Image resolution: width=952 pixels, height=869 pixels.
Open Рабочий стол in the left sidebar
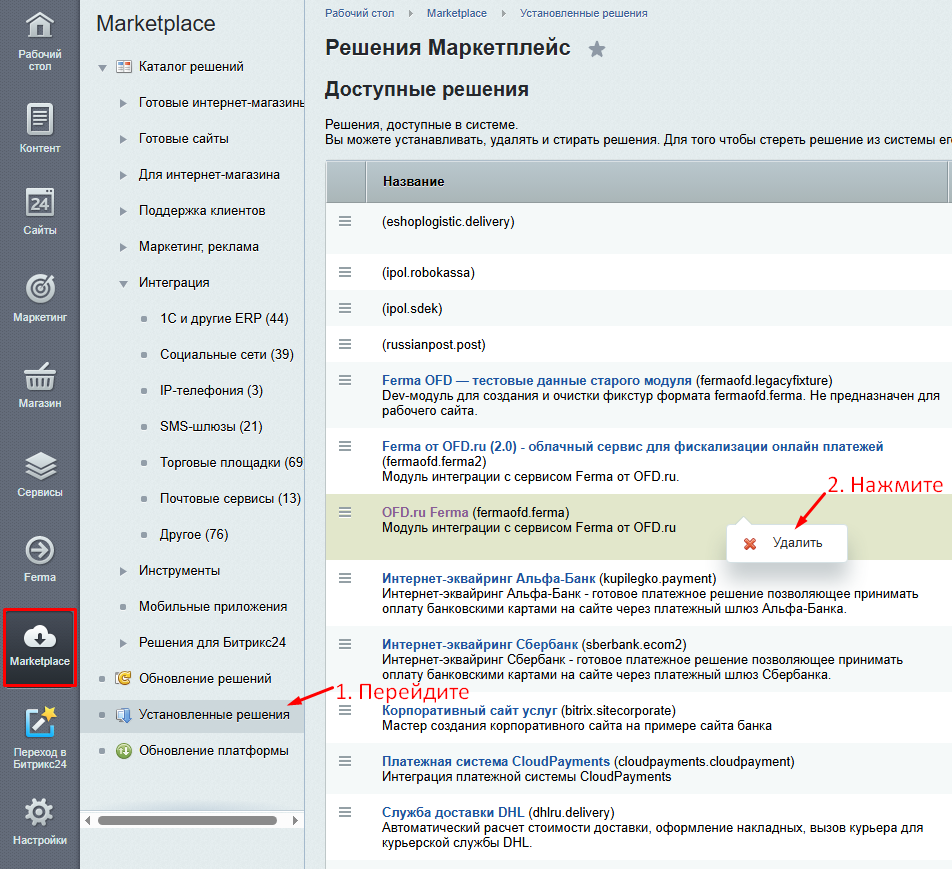click(x=39, y=41)
